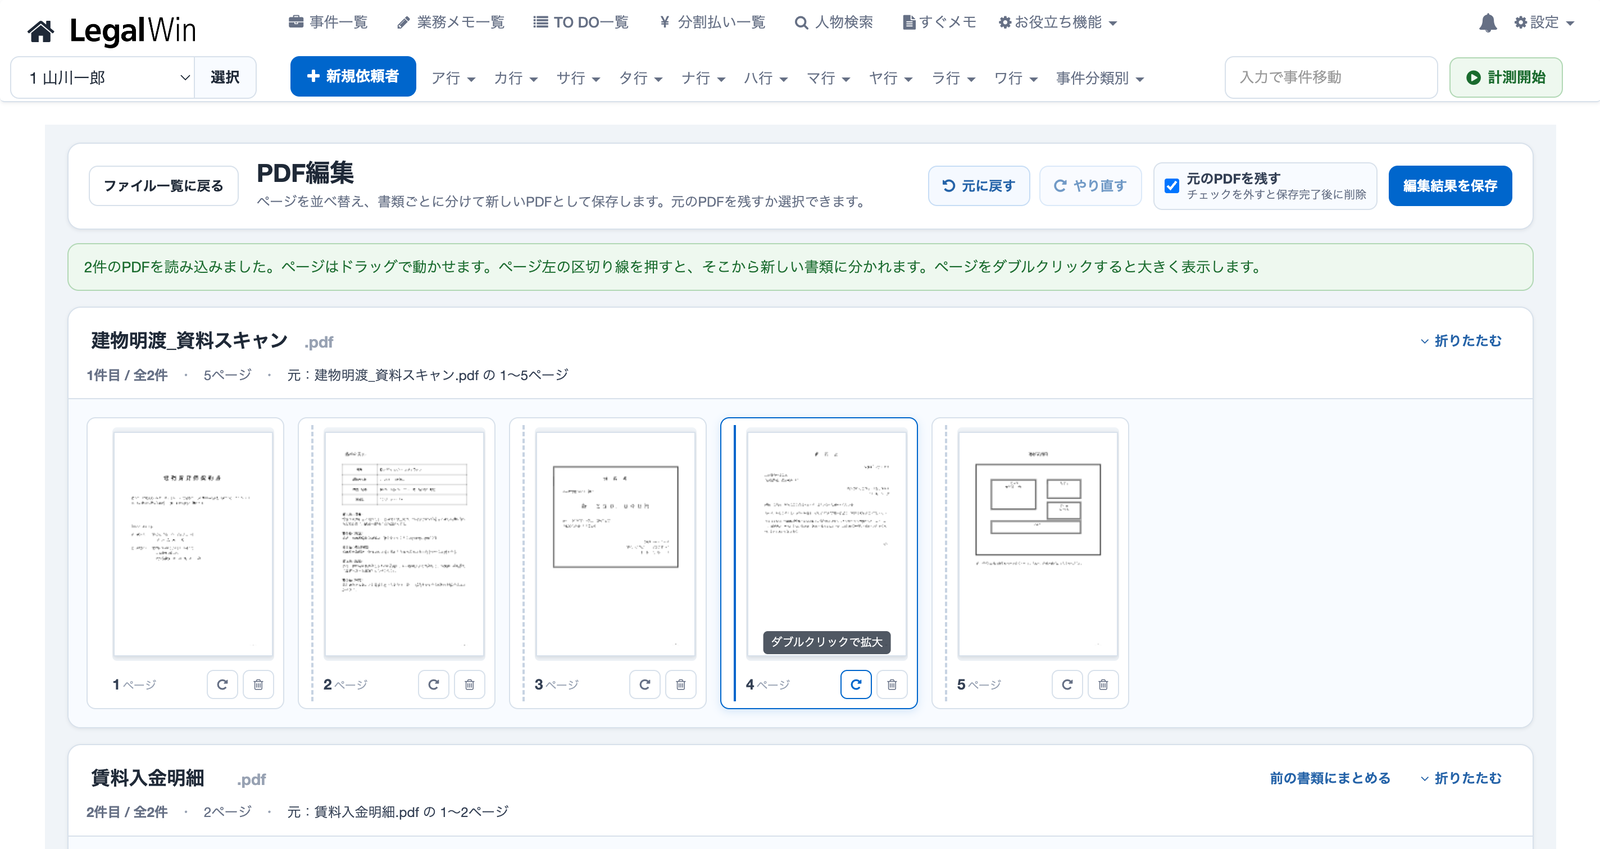Select page 3 thumbnail preview
1600x849 pixels.
[615, 544]
